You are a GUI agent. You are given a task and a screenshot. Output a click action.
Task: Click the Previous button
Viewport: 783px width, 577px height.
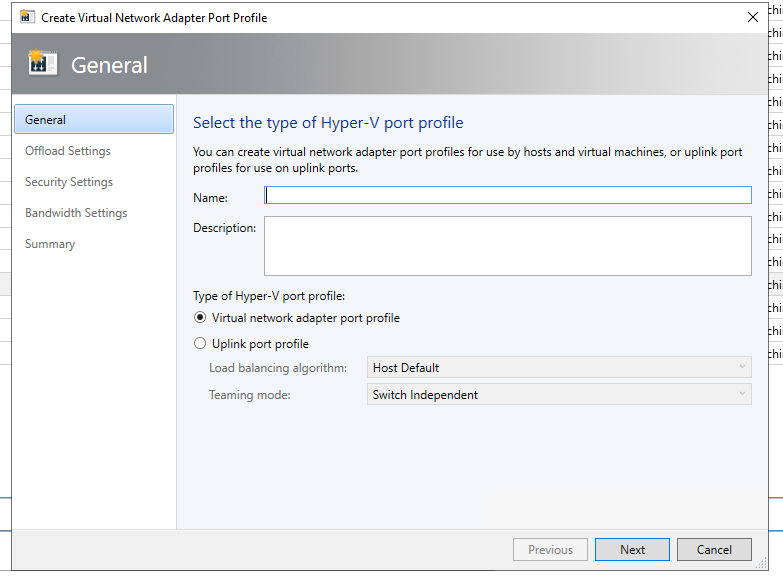pyautogui.click(x=550, y=550)
